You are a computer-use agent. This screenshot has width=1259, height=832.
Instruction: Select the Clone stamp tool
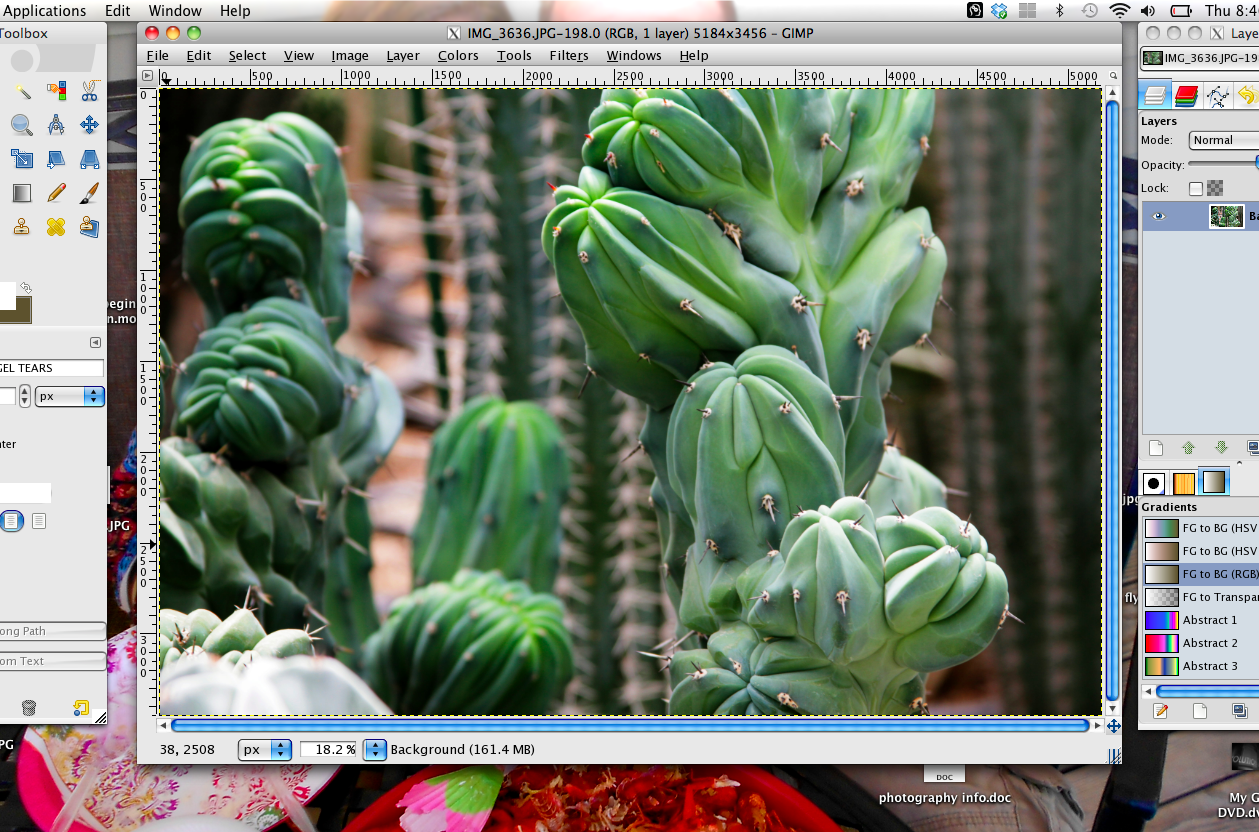pyautogui.click(x=22, y=226)
